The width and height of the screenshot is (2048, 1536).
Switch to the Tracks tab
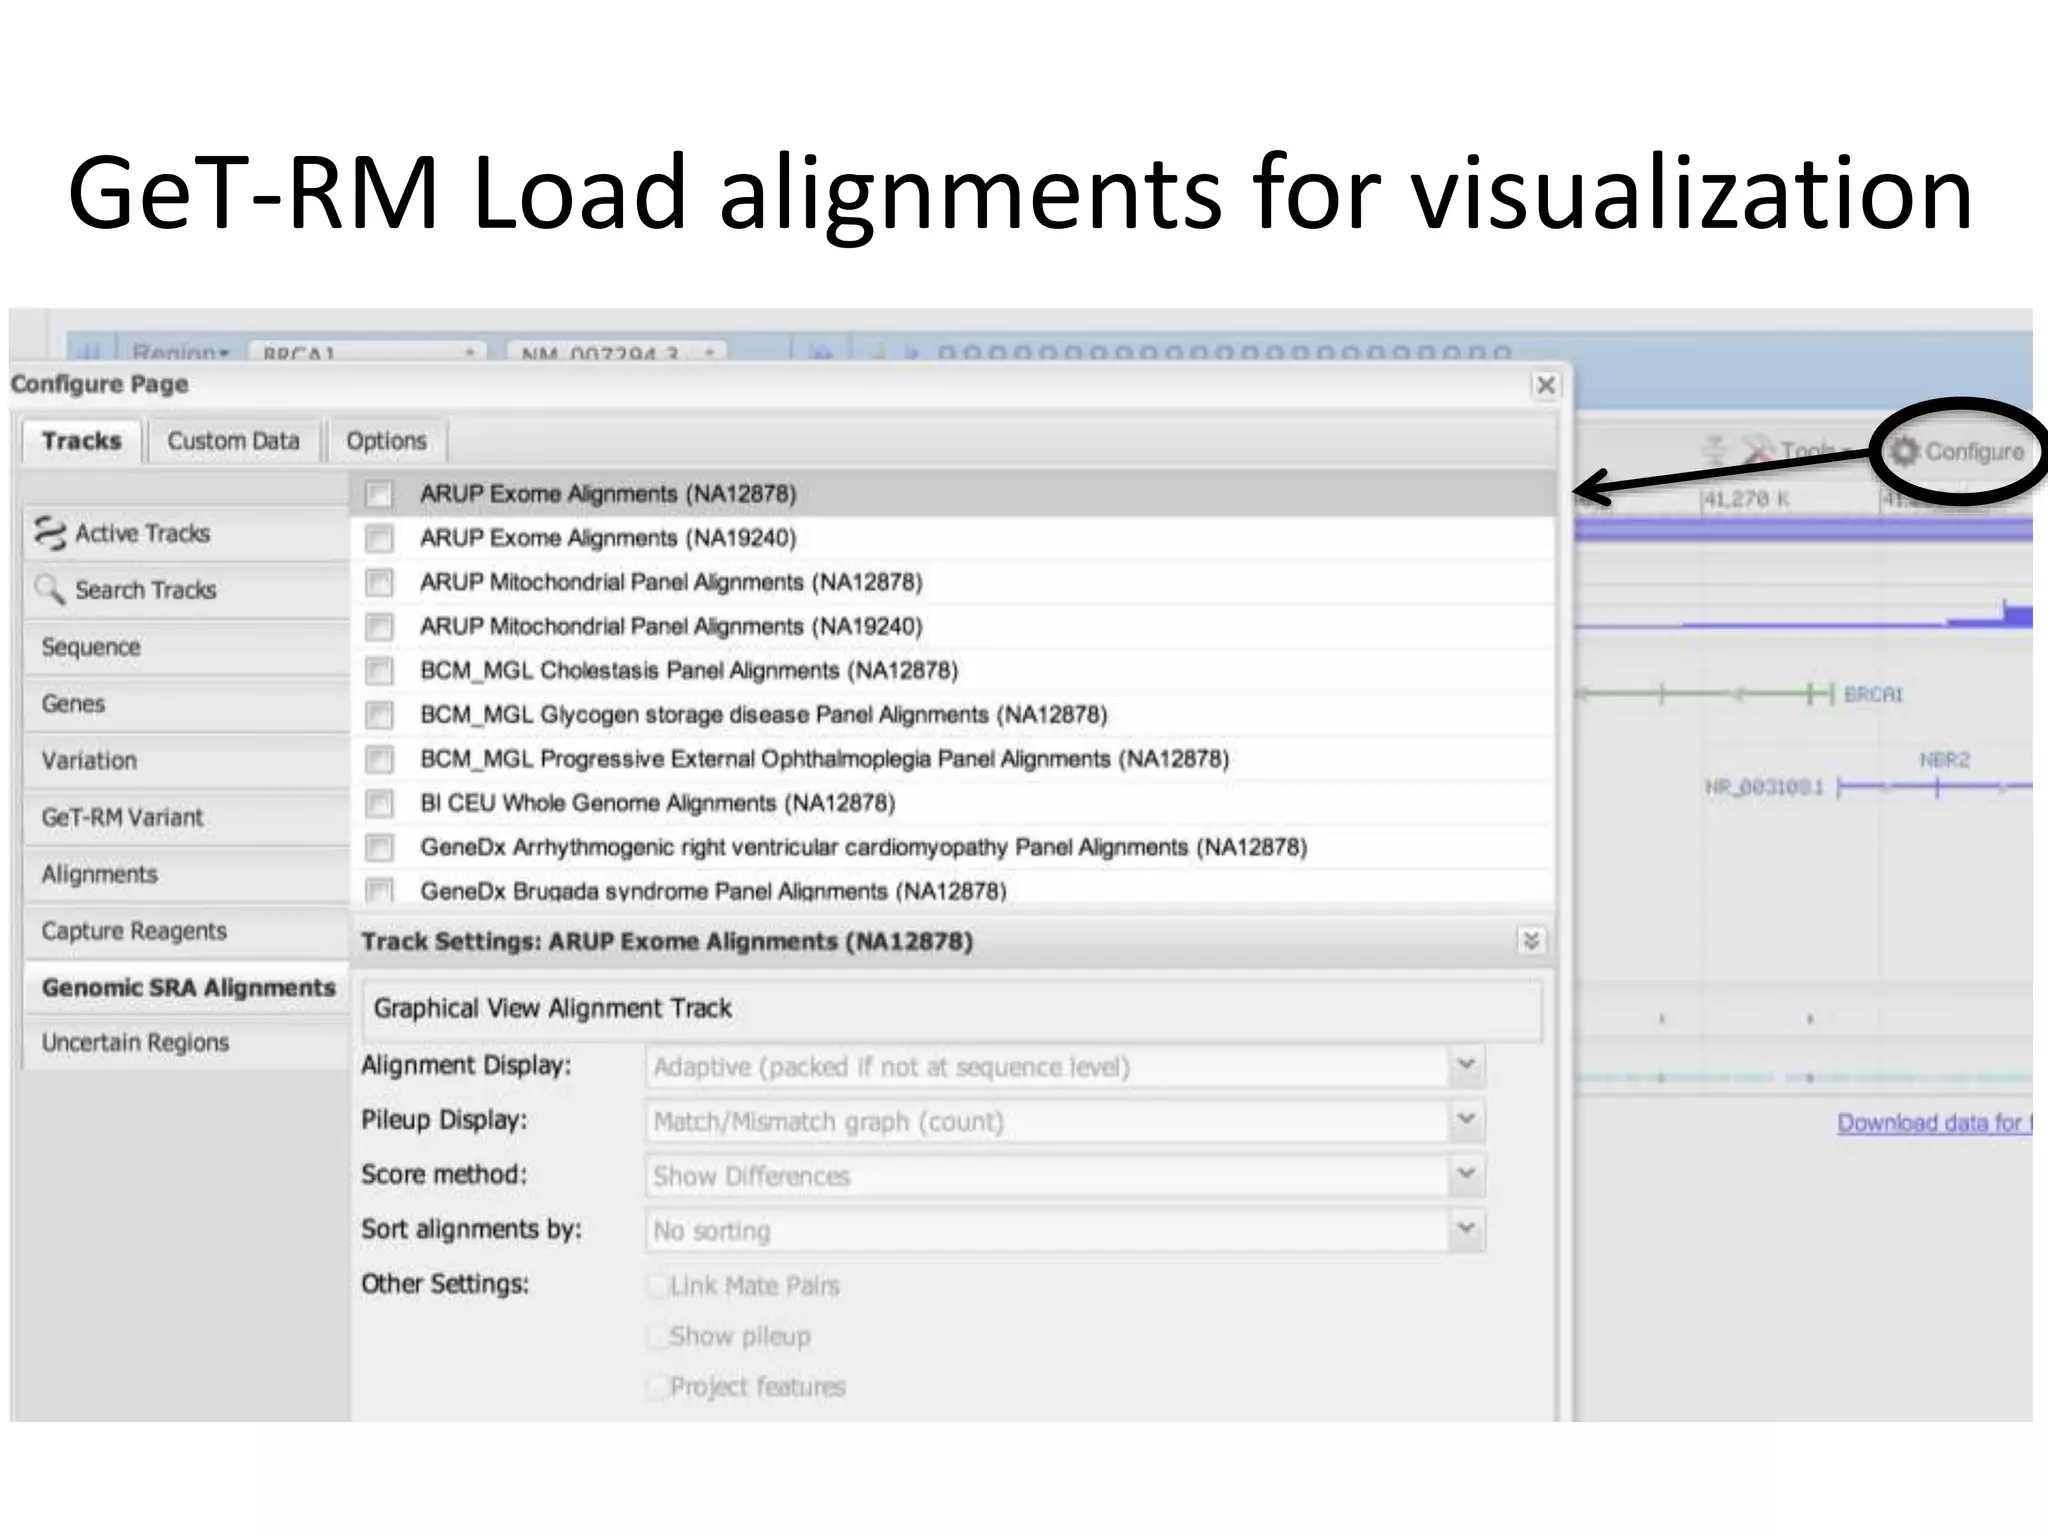click(82, 441)
